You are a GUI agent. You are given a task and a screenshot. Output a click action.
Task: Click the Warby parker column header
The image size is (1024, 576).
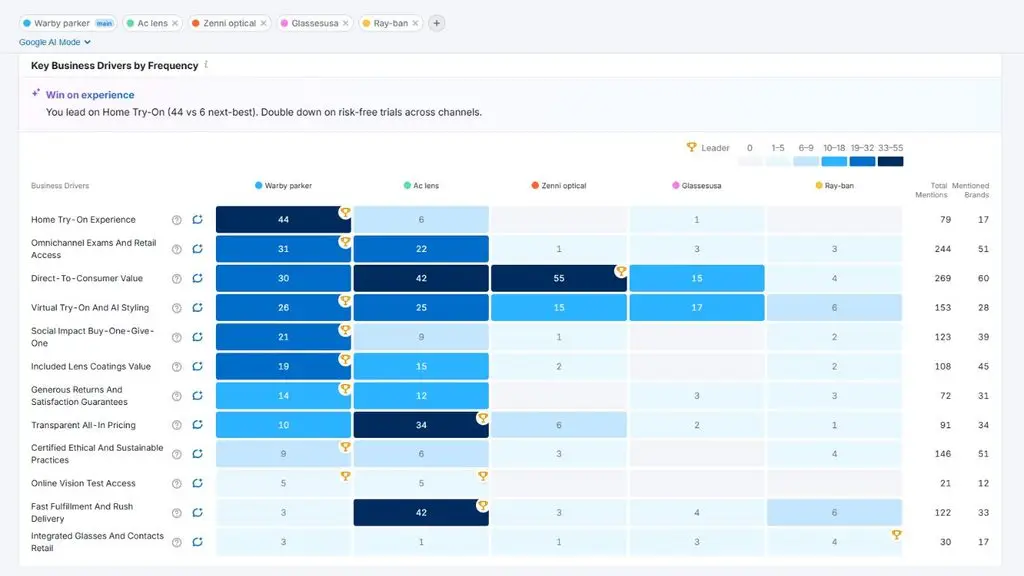click(283, 185)
